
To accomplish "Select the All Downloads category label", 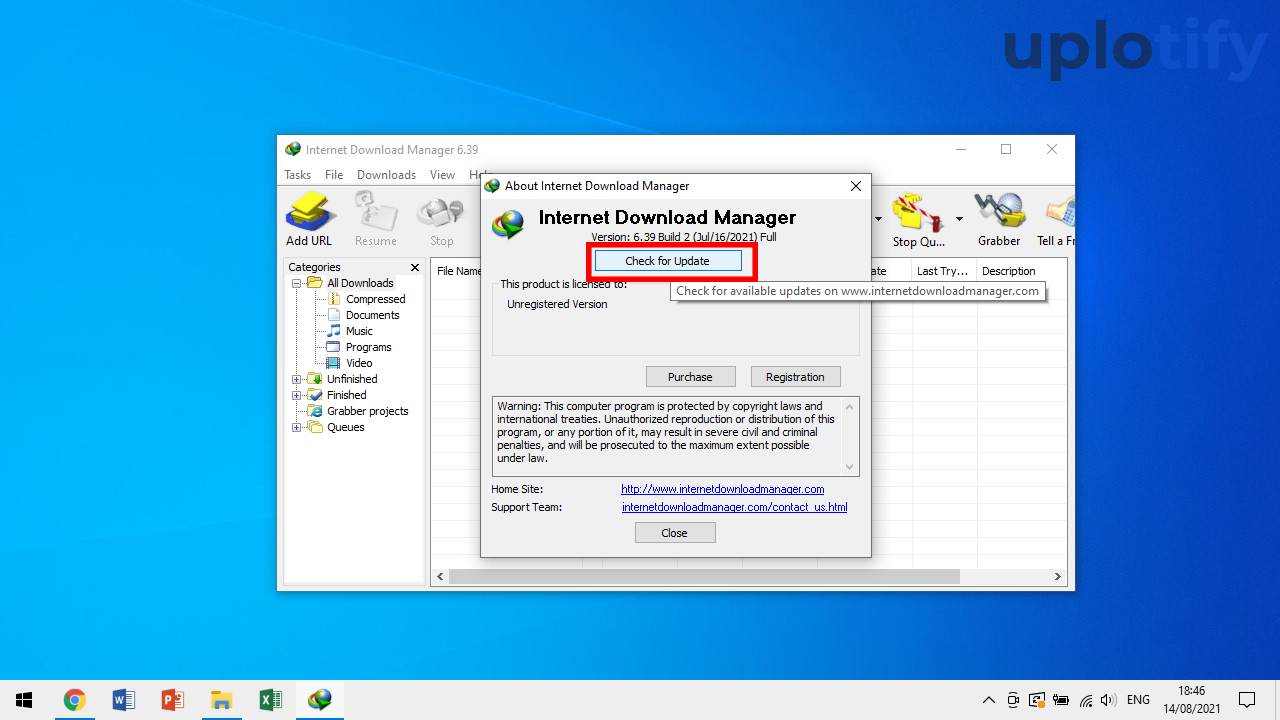I will tap(360, 283).
